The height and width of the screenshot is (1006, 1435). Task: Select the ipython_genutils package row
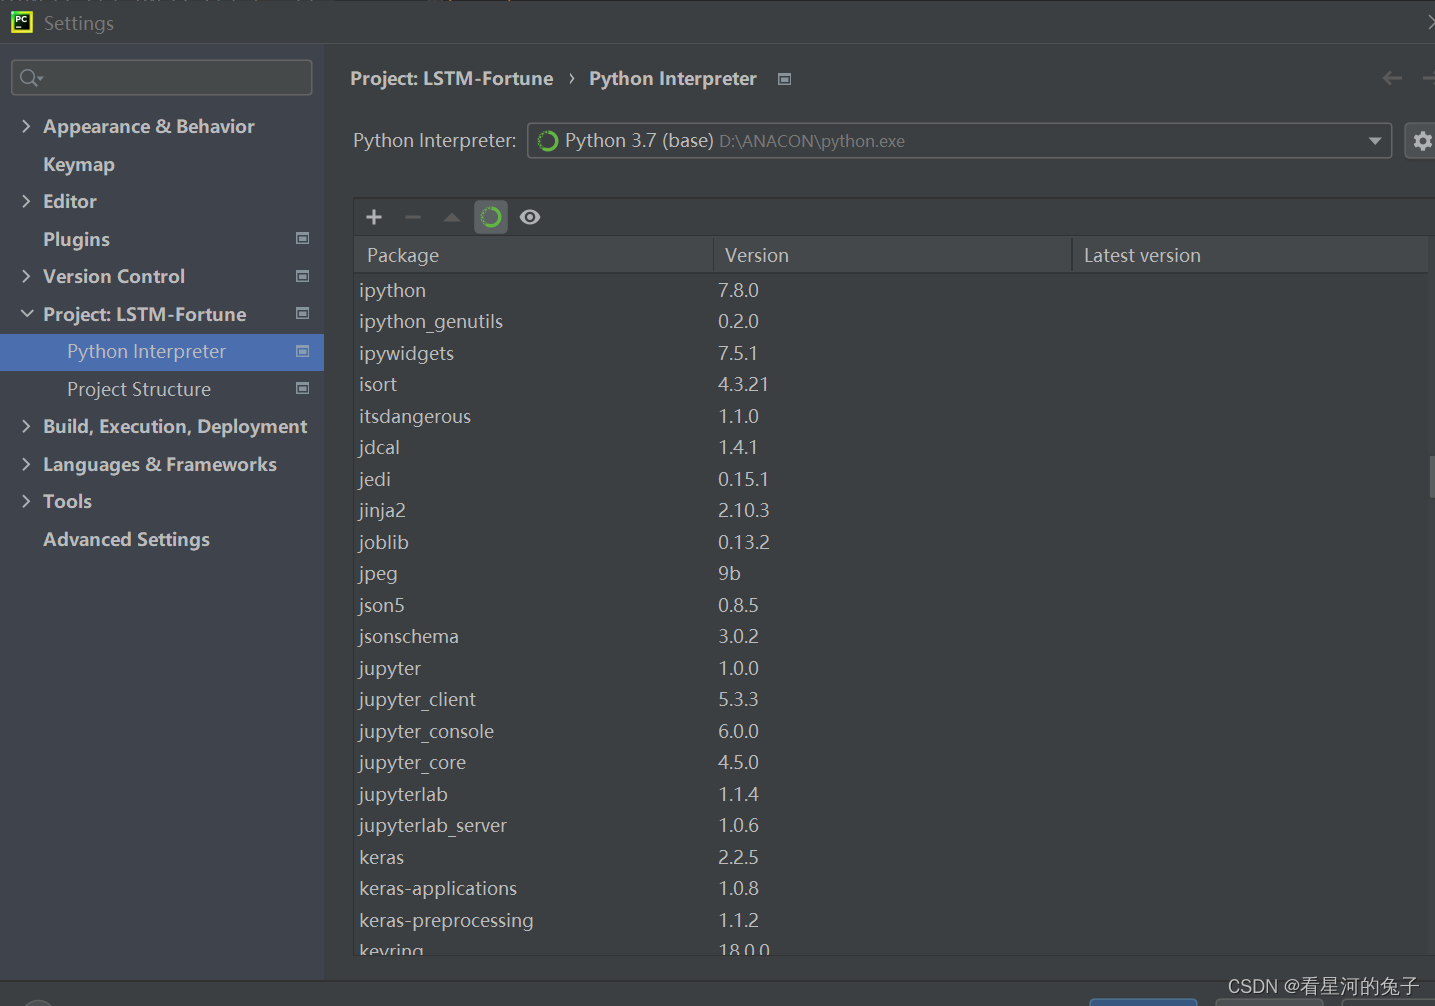click(x=891, y=321)
